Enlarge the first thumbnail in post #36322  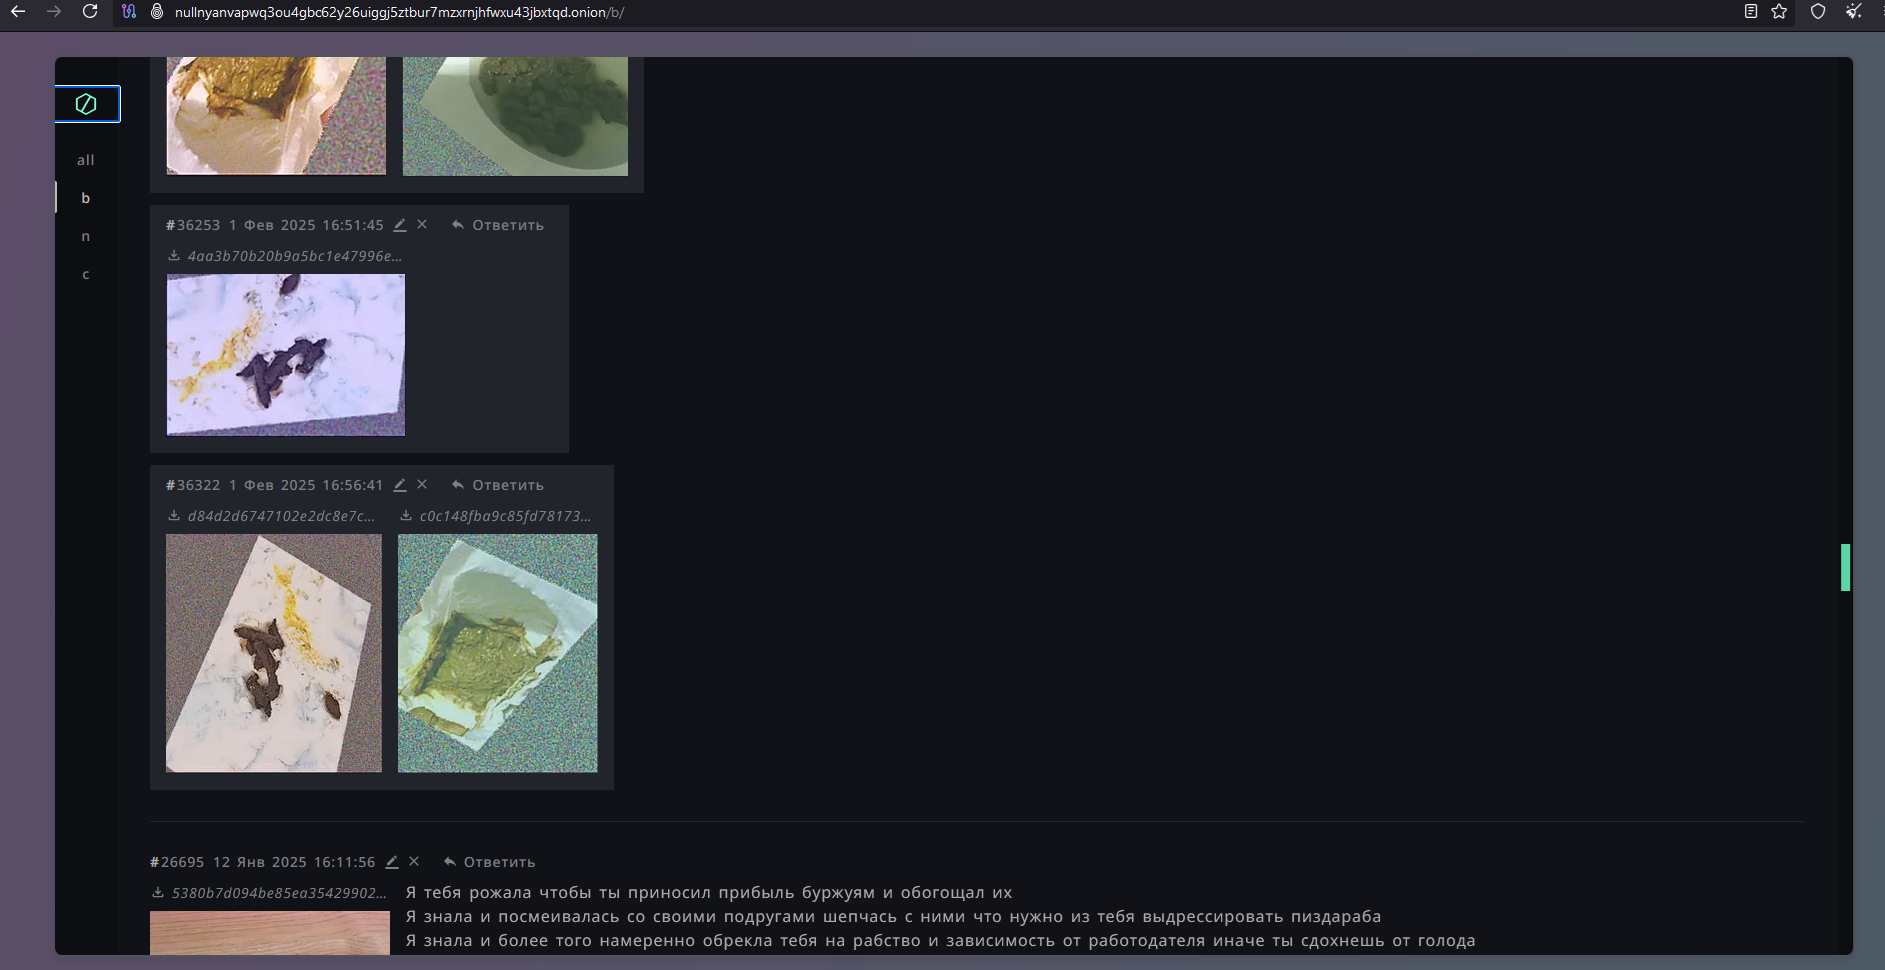(x=274, y=653)
